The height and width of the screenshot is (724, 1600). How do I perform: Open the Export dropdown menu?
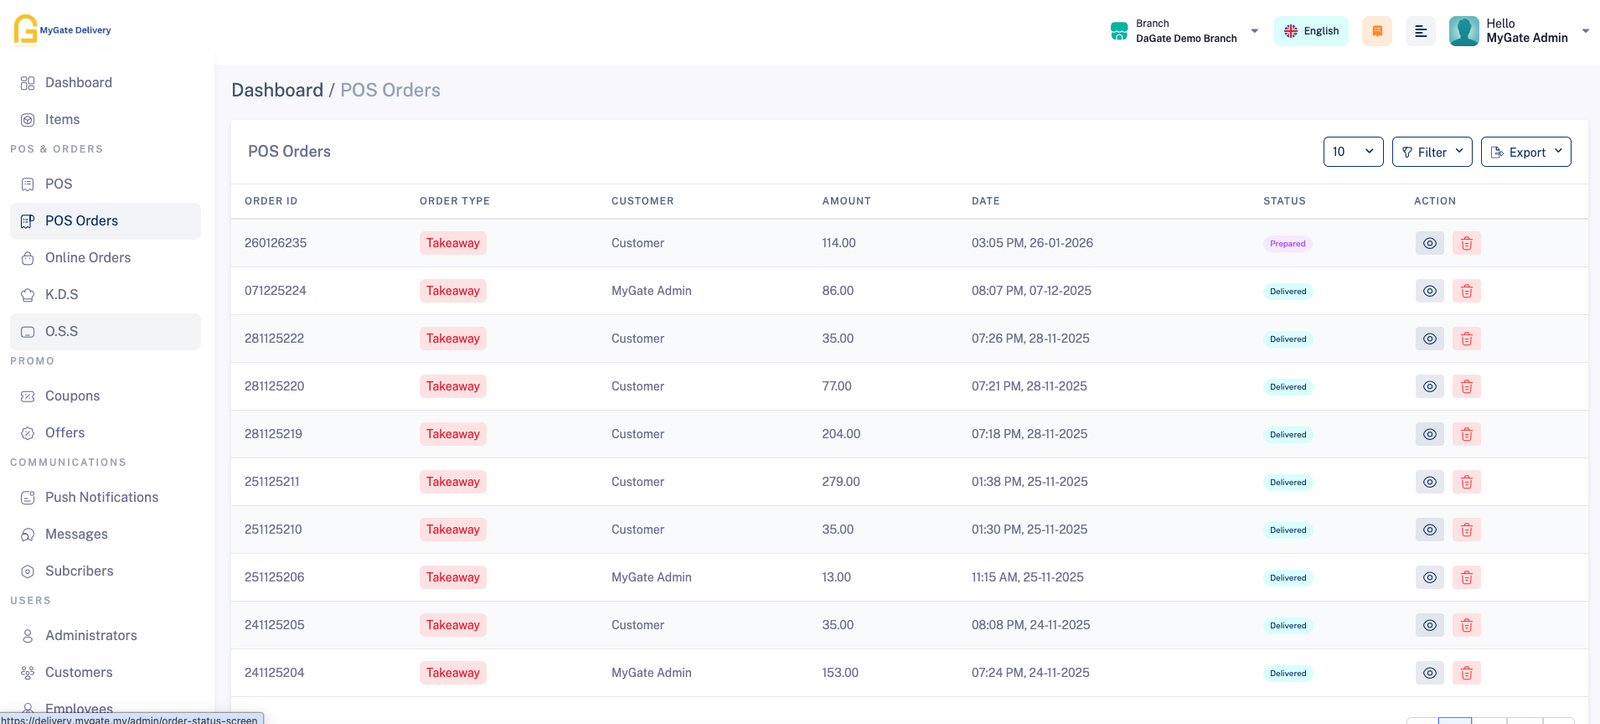(1525, 152)
